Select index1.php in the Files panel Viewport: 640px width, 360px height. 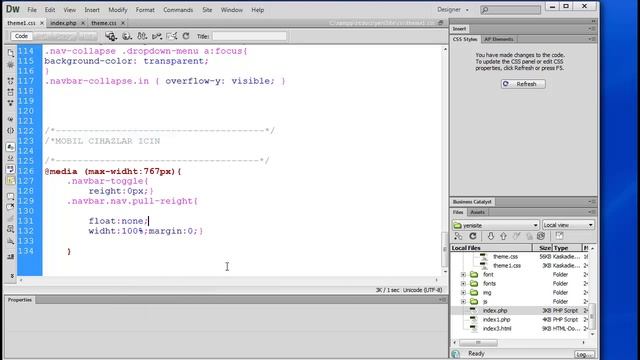[496, 320]
